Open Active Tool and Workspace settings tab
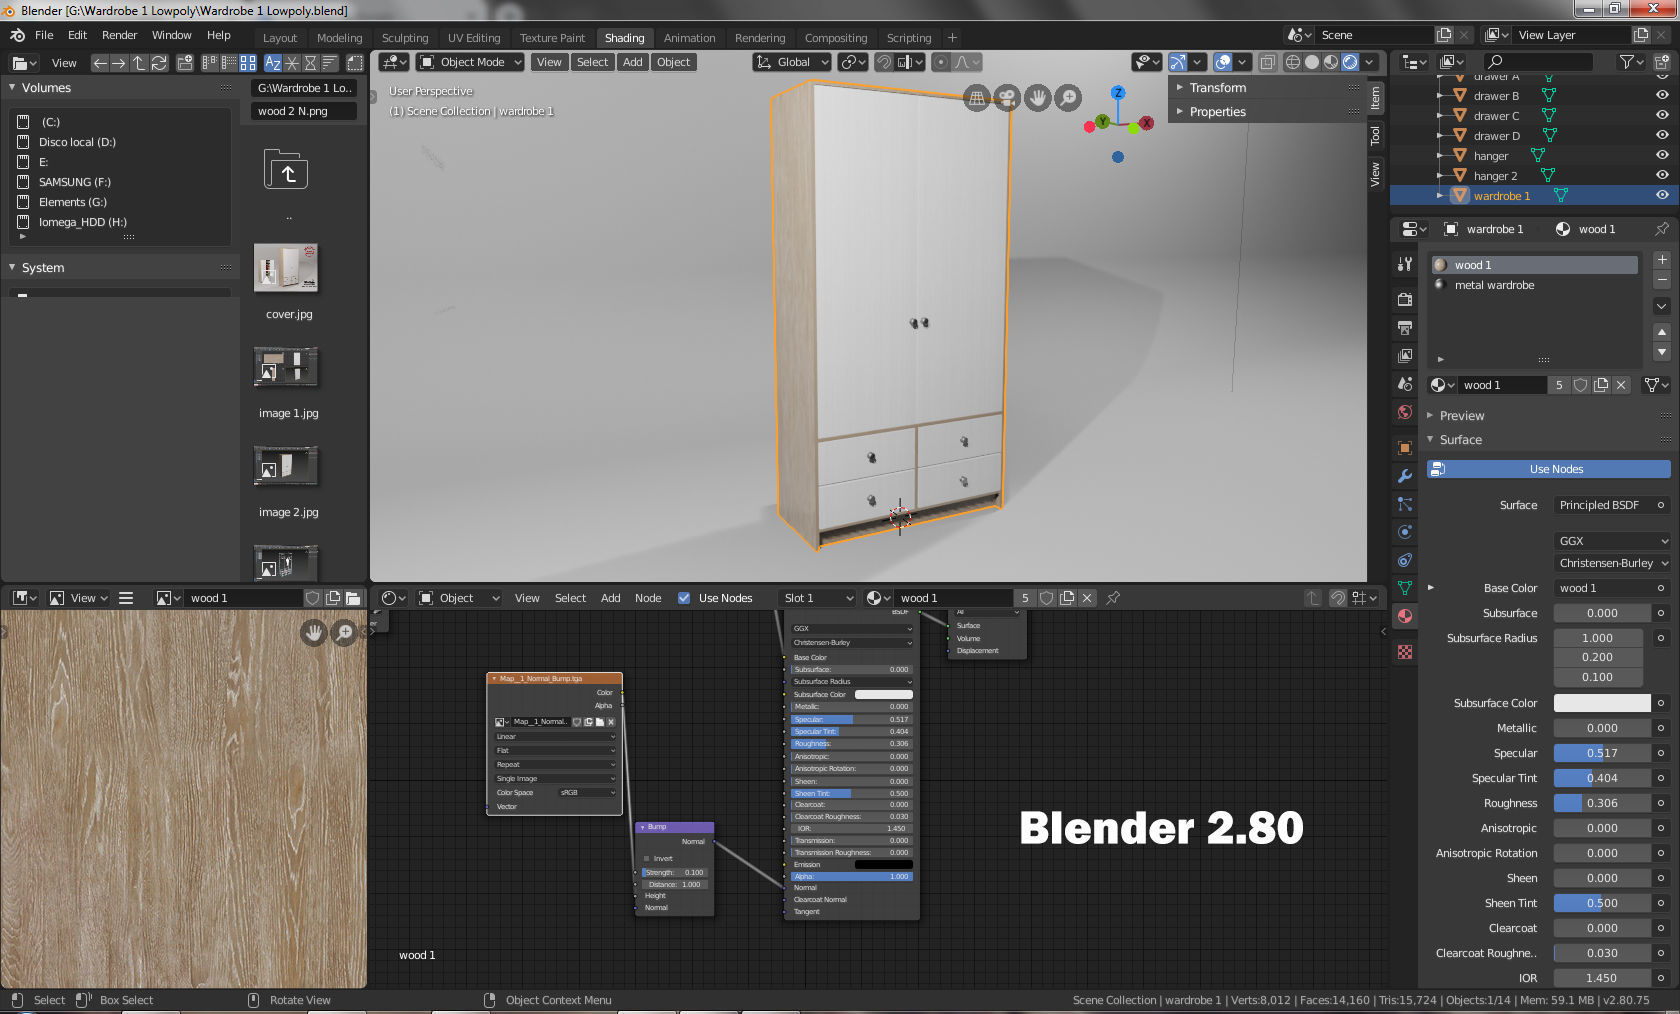 1405,264
